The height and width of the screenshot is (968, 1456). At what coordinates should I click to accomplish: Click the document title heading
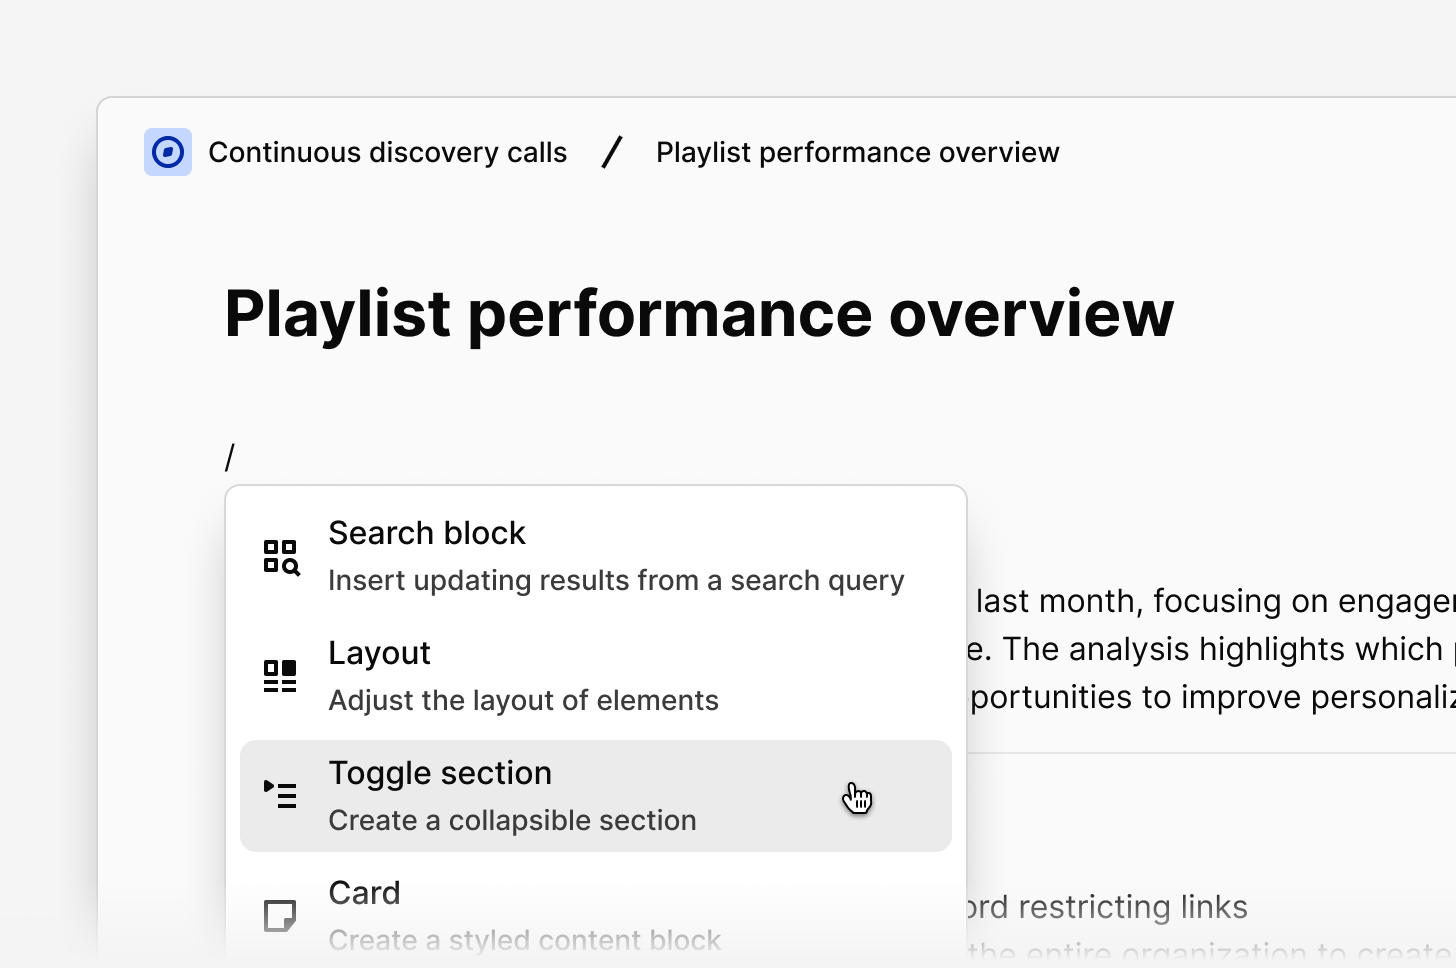tap(700, 314)
